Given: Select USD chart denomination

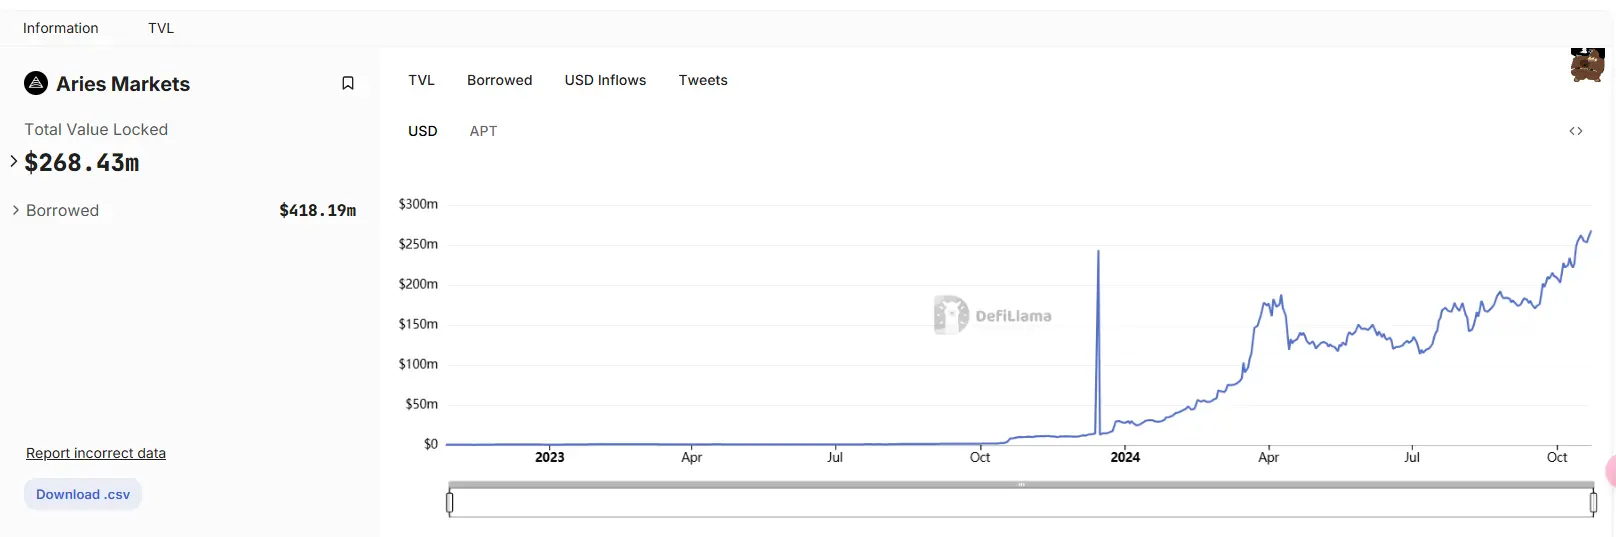Looking at the screenshot, I should [423, 131].
